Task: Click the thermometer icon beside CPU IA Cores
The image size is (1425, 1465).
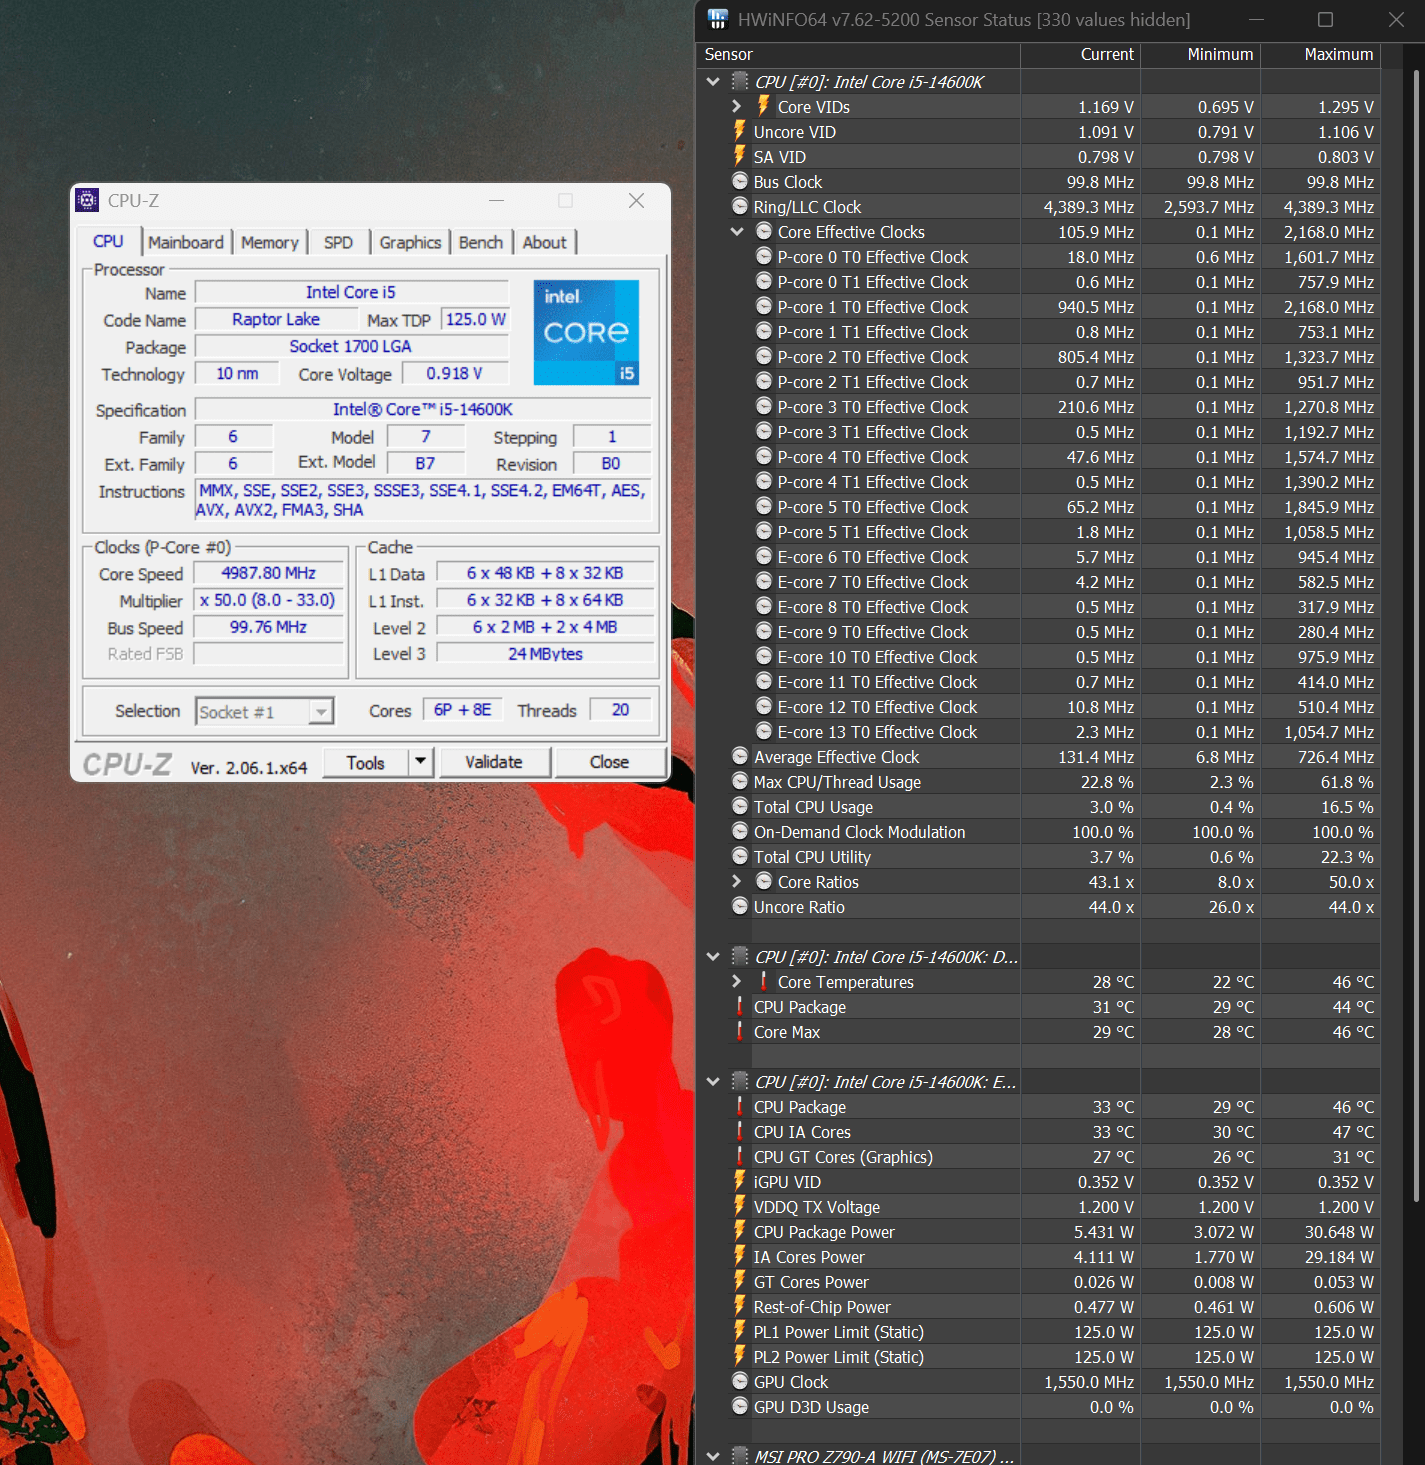Action: coord(740,1131)
